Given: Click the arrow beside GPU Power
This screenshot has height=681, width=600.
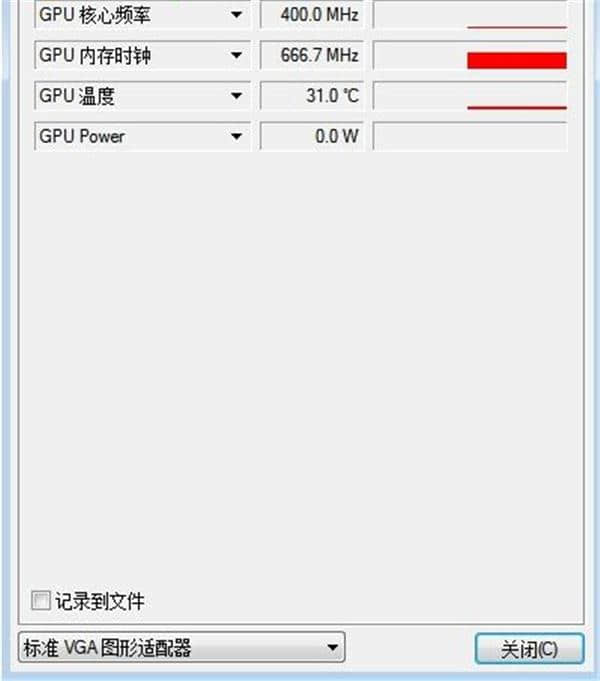Looking at the screenshot, I should (236, 136).
